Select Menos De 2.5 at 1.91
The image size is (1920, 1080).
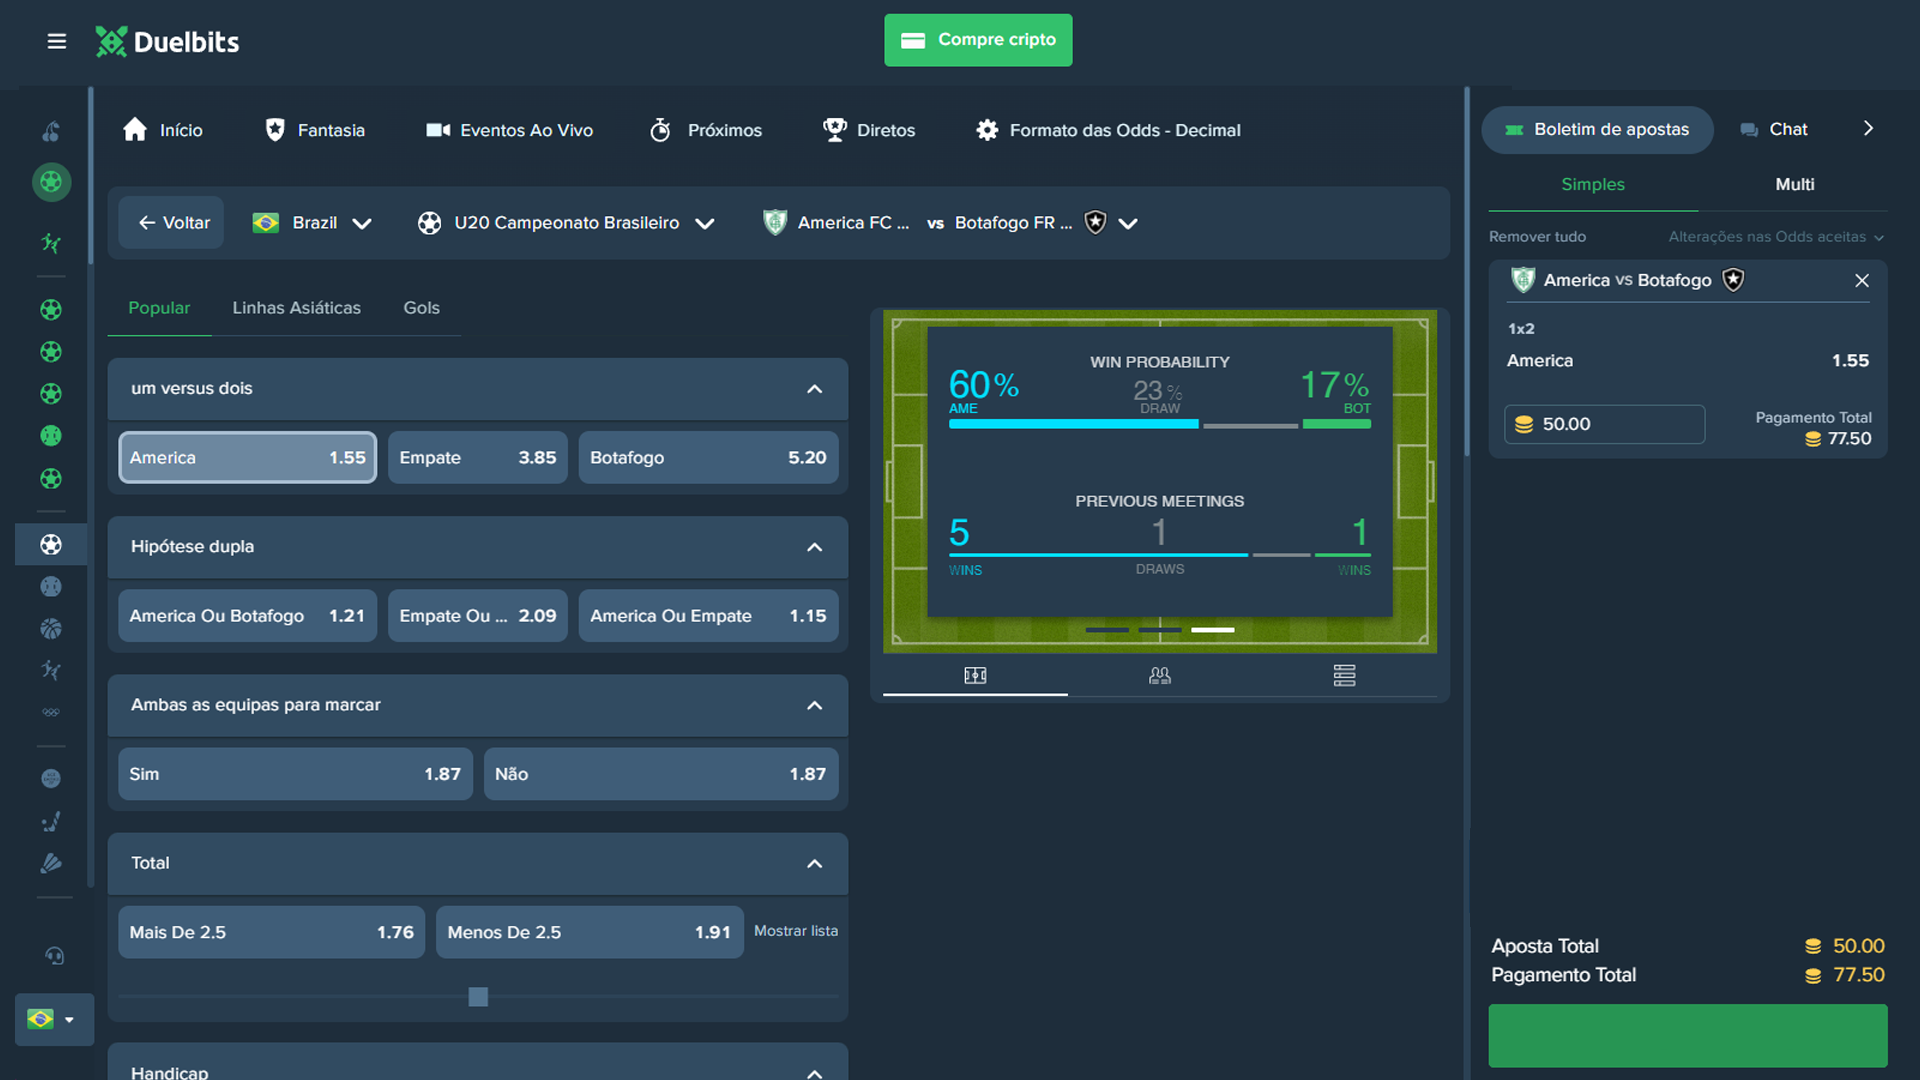589,932
